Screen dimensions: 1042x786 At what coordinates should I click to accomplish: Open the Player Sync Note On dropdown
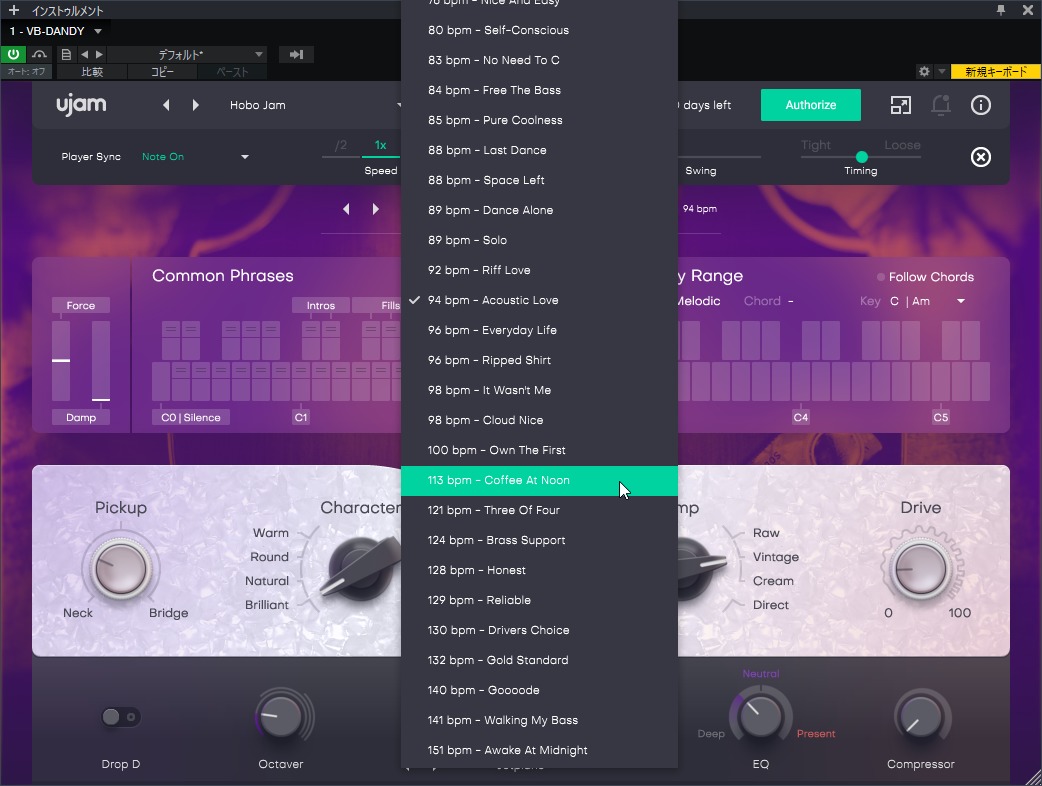click(x=195, y=157)
